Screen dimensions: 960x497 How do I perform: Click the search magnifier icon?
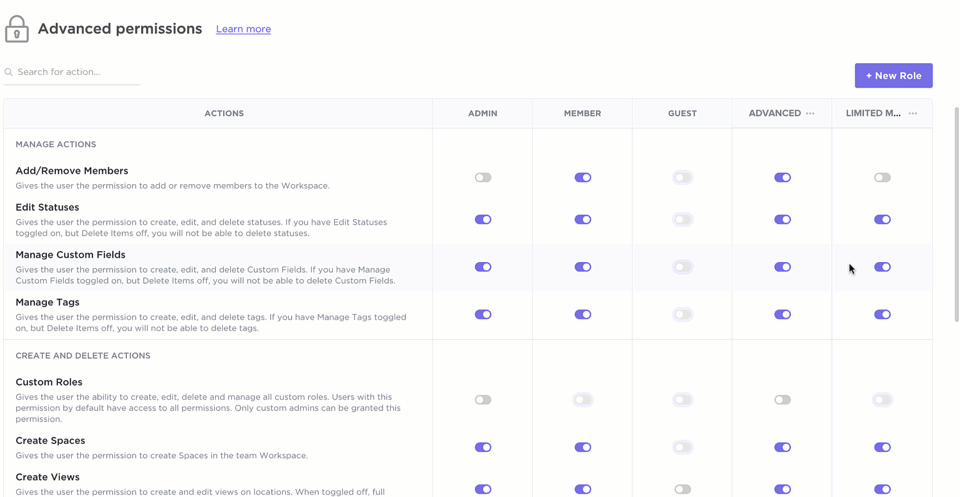pos(9,72)
